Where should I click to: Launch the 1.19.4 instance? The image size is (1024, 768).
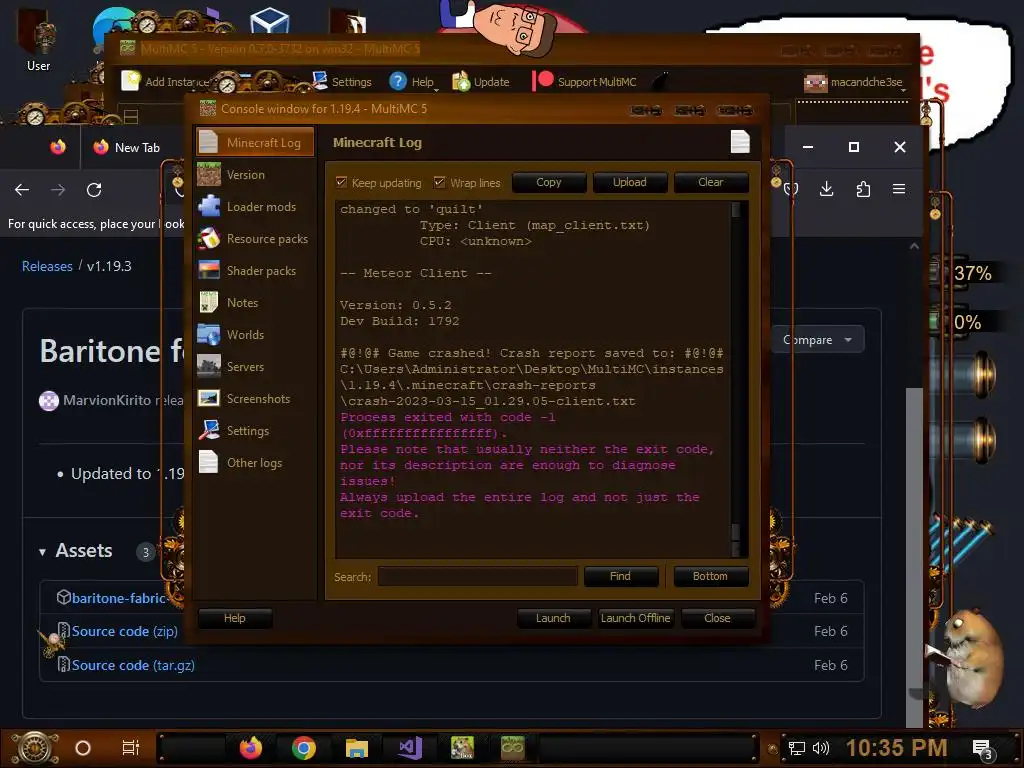(x=553, y=618)
